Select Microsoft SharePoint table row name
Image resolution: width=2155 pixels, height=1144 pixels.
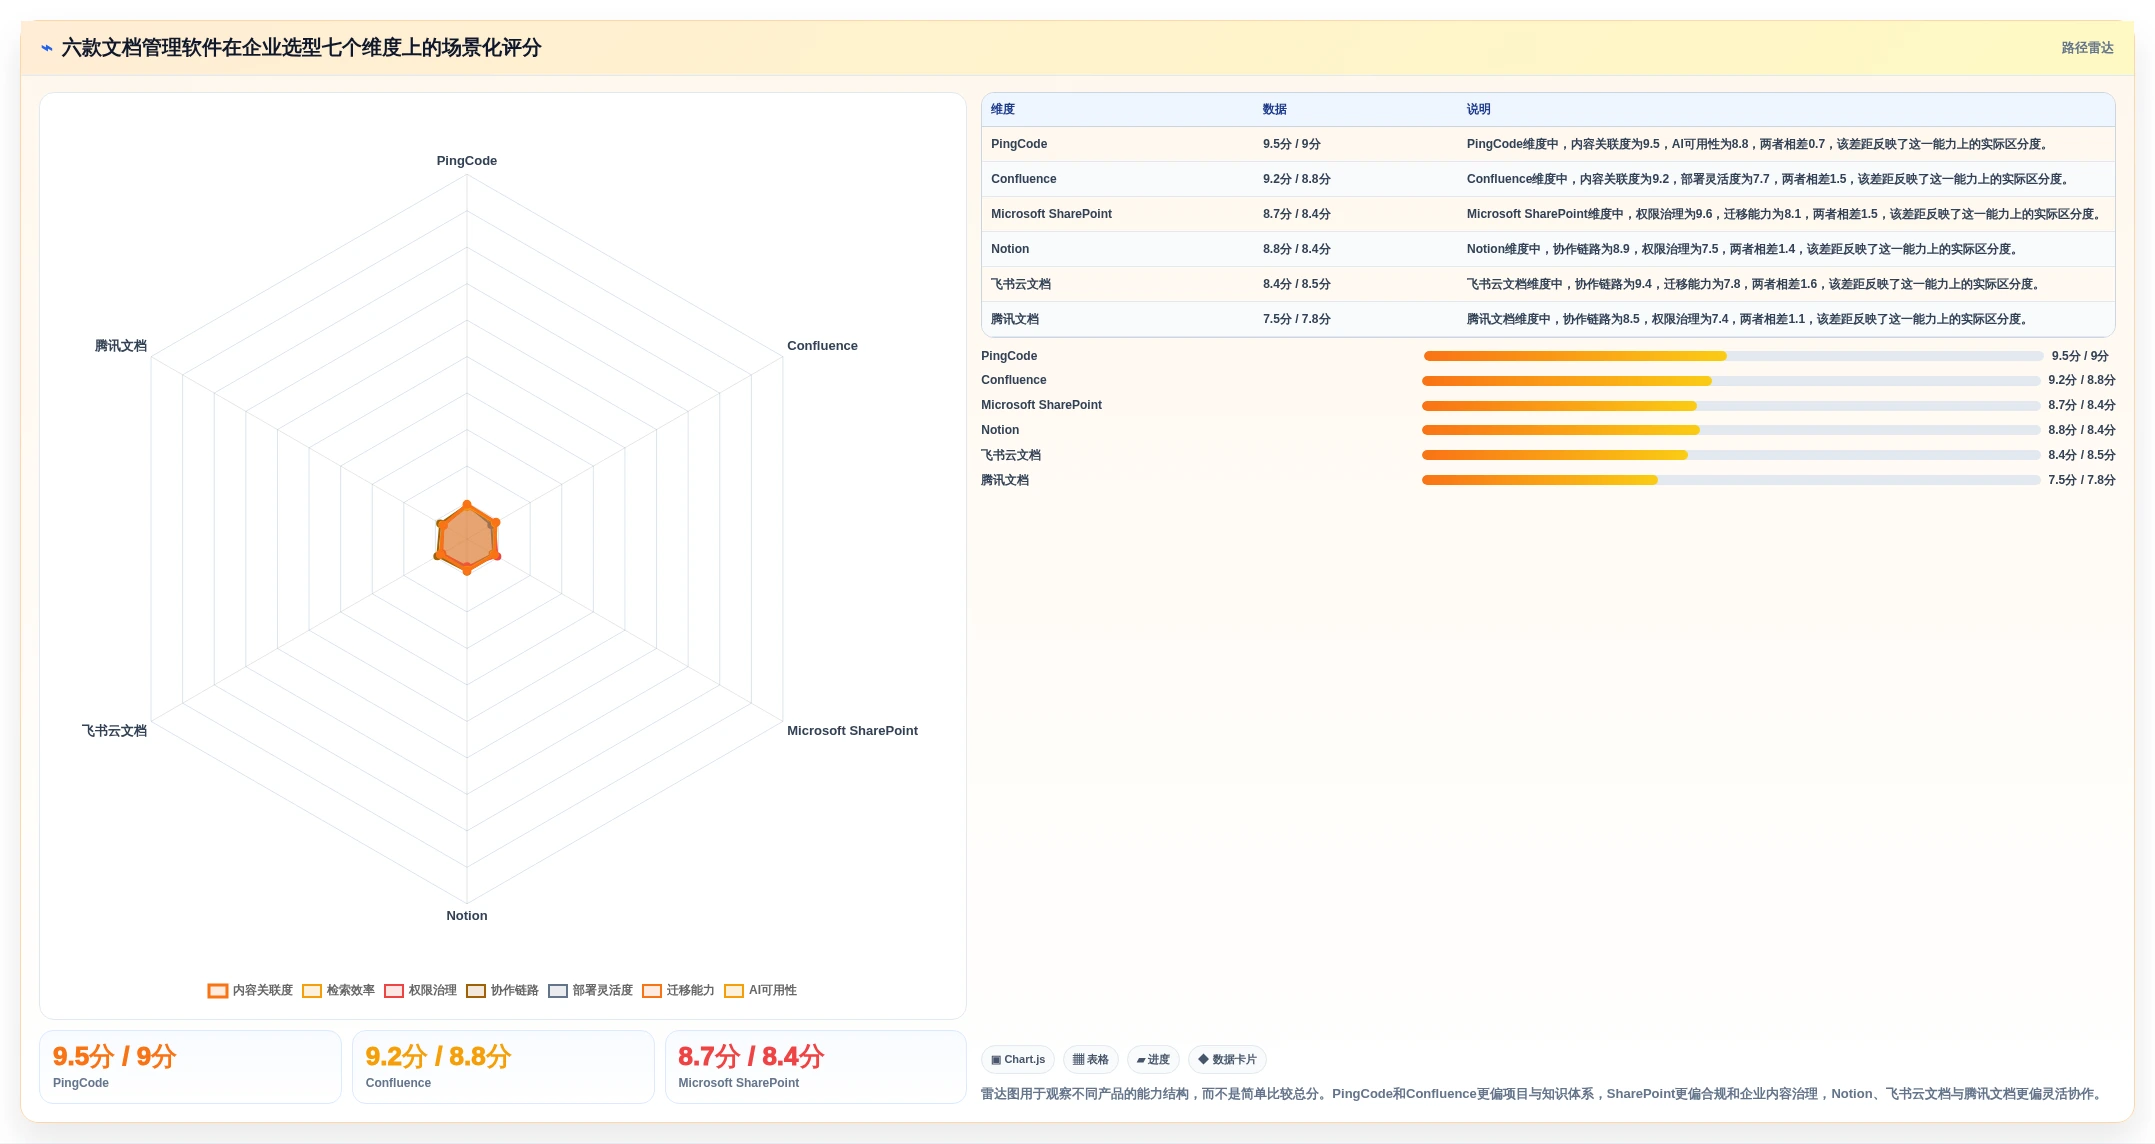[x=1051, y=214]
